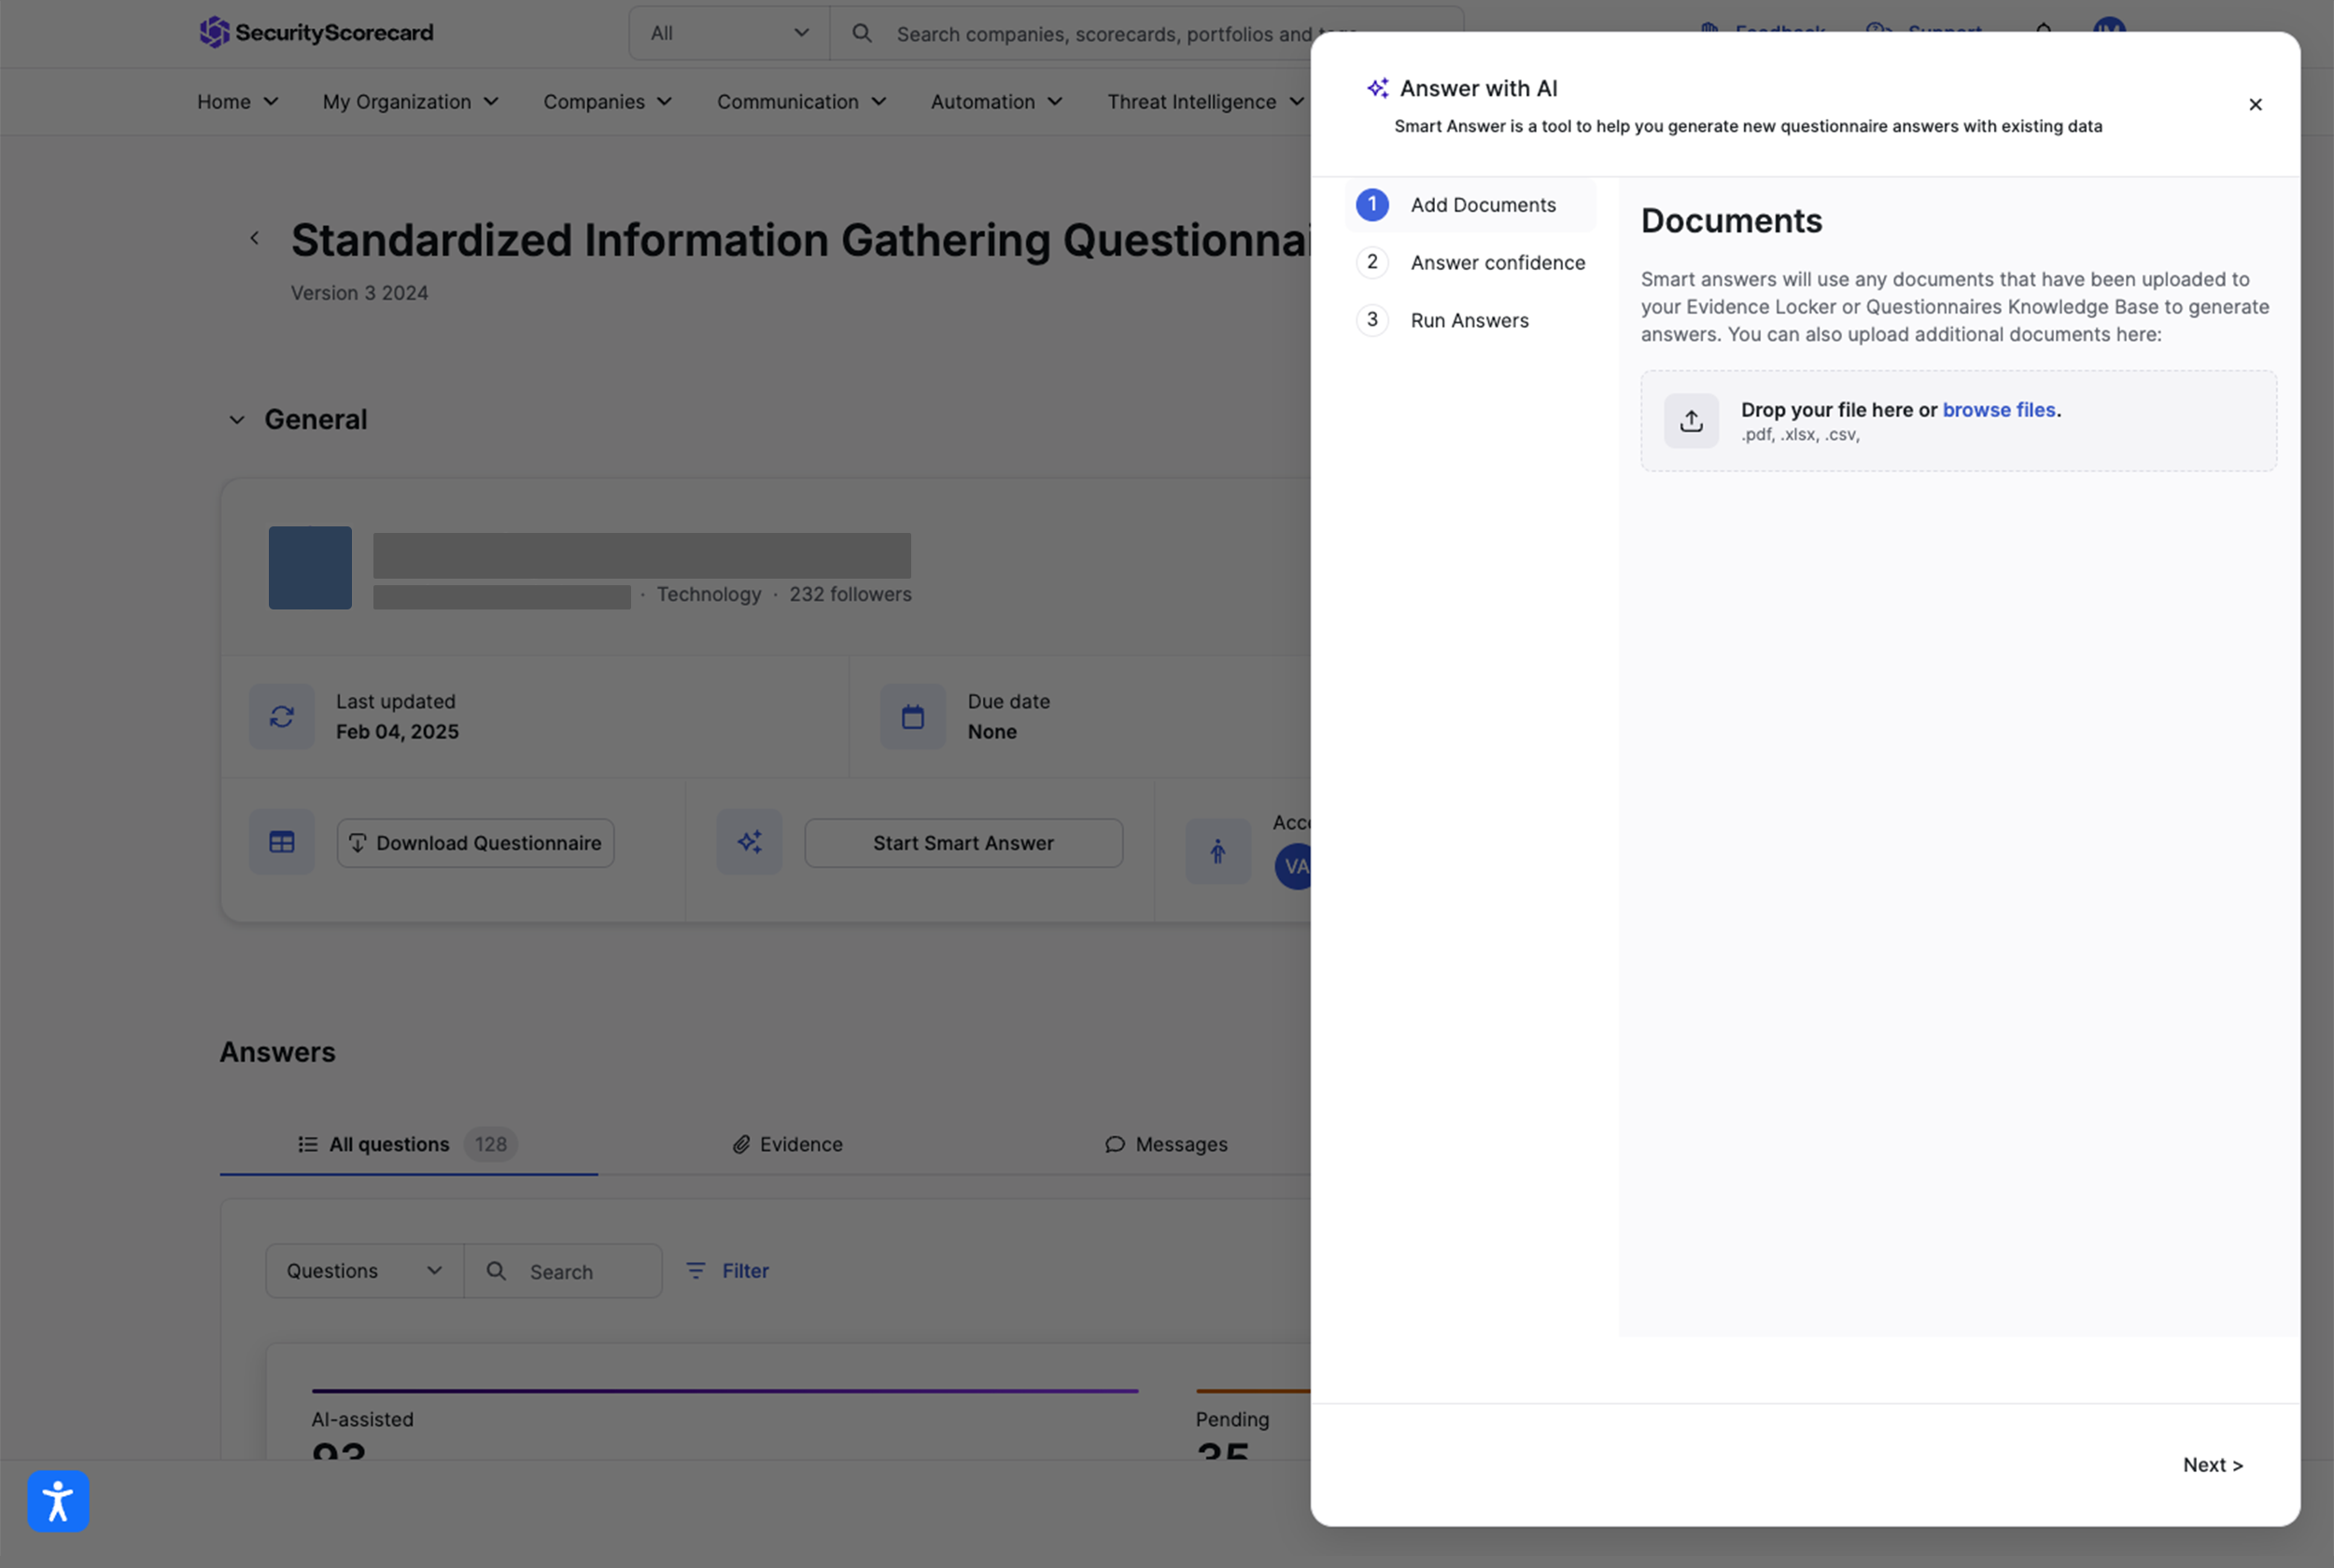The image size is (2334, 1568).
Task: Click the file drop zone area
Action: point(1958,421)
